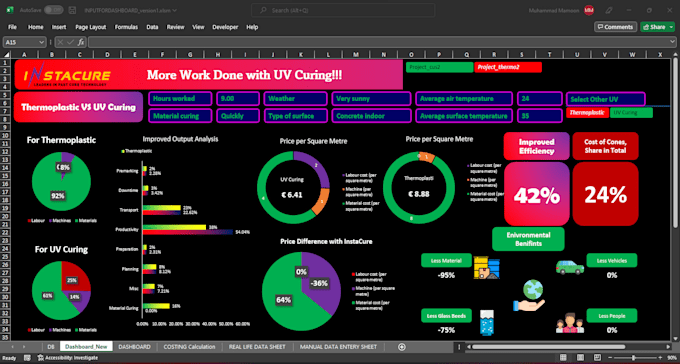Click the red Project_thermo2 button
This screenshot has height=364, width=680.
(508, 67)
